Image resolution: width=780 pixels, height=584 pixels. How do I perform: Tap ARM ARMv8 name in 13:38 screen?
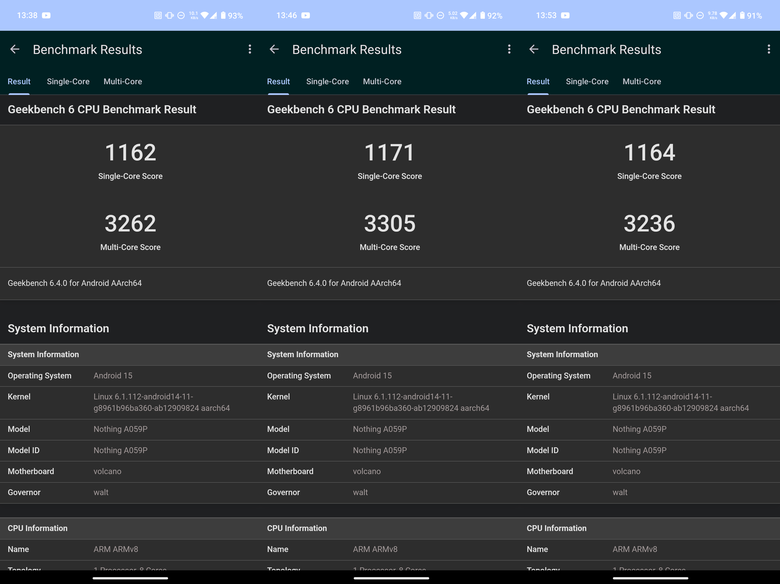click(x=116, y=550)
